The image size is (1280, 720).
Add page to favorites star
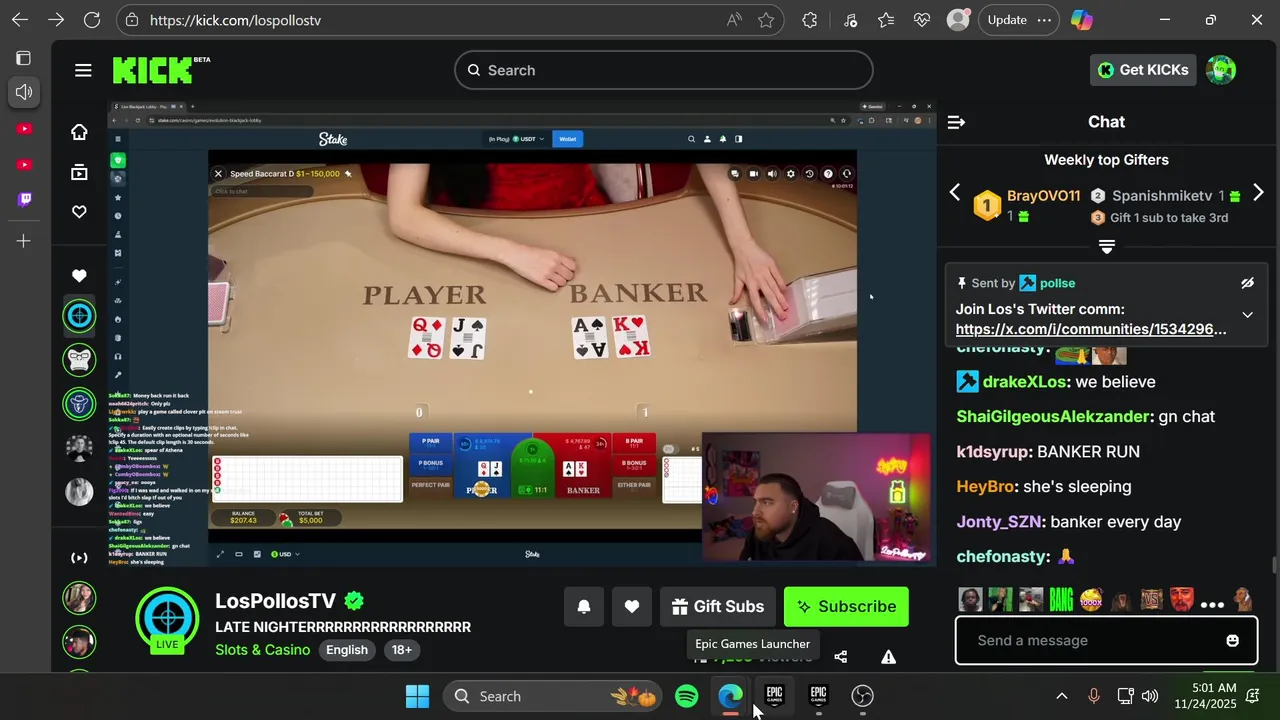pyautogui.click(x=766, y=20)
